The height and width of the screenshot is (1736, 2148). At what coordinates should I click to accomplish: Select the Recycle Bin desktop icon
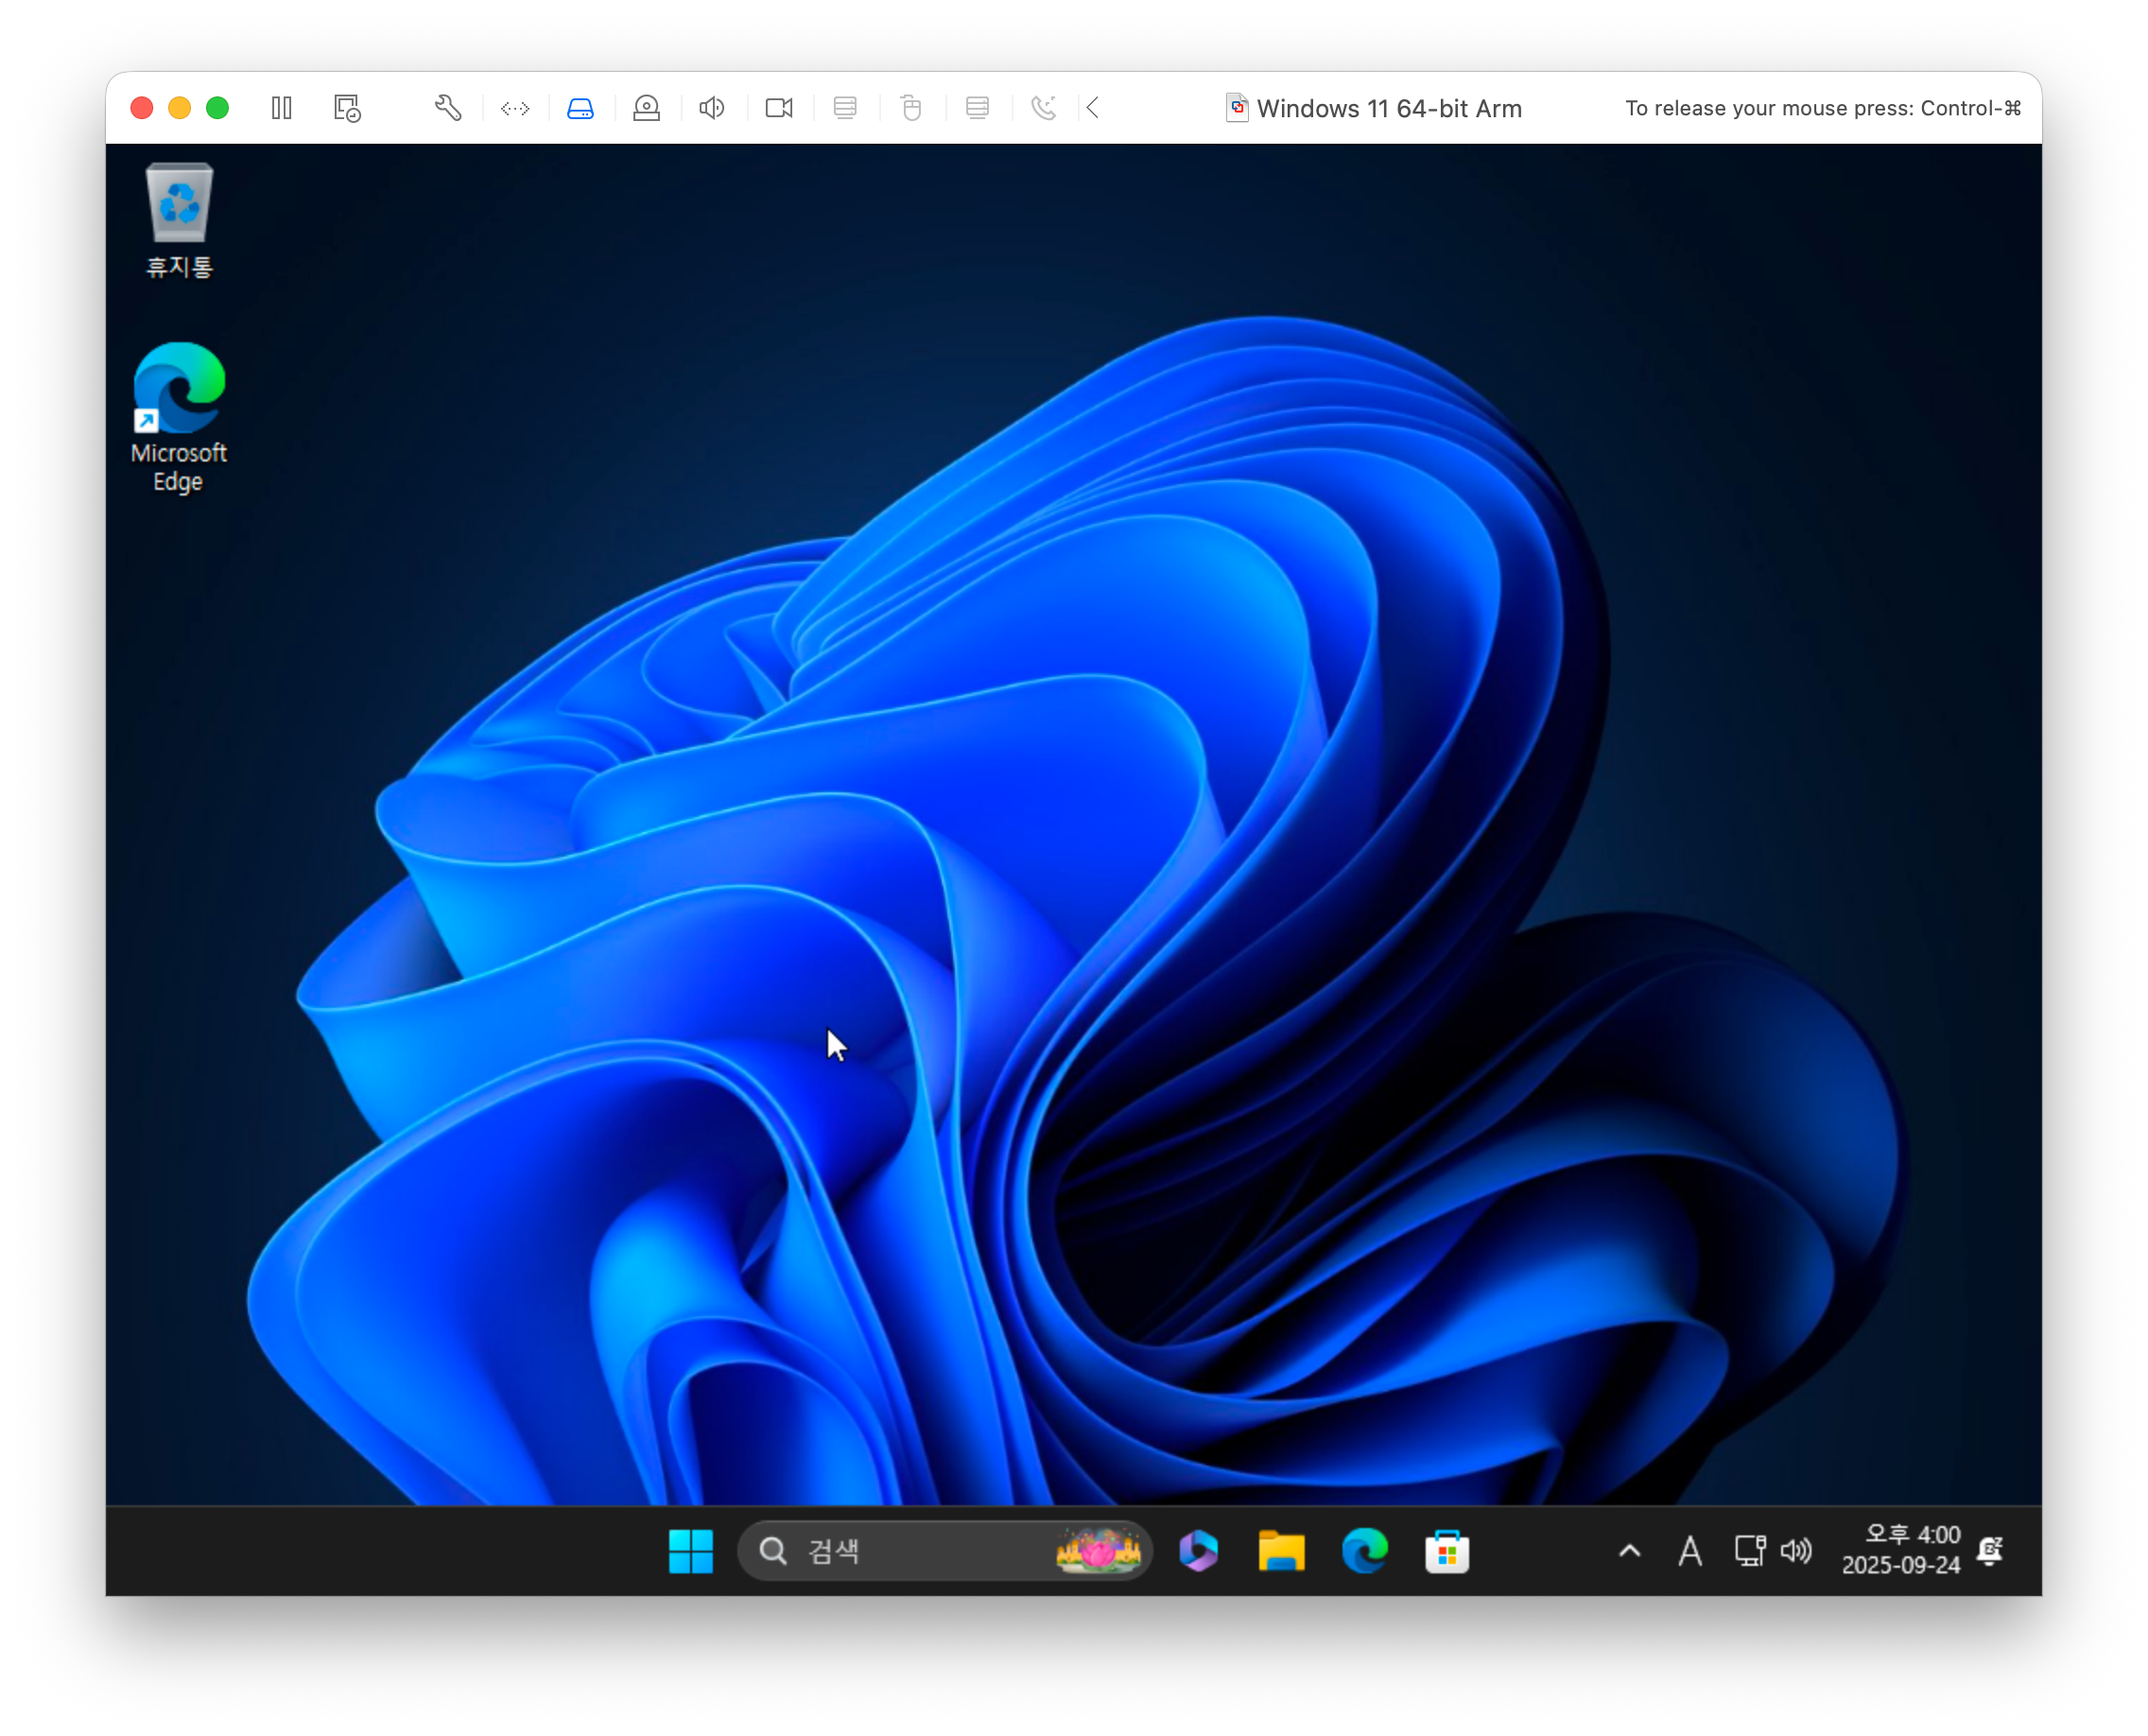tap(180, 221)
